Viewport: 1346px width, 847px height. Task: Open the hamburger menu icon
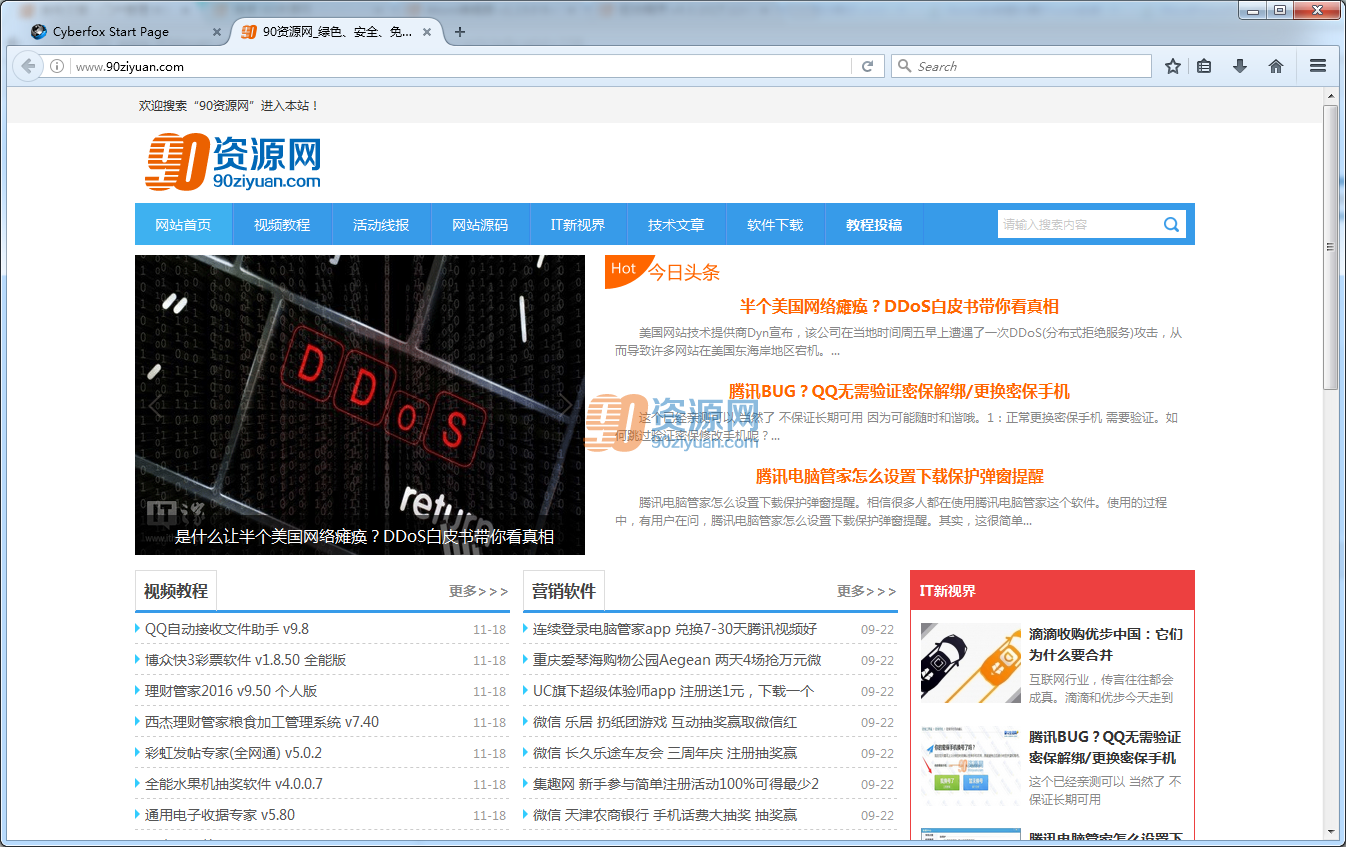pyautogui.click(x=1318, y=66)
